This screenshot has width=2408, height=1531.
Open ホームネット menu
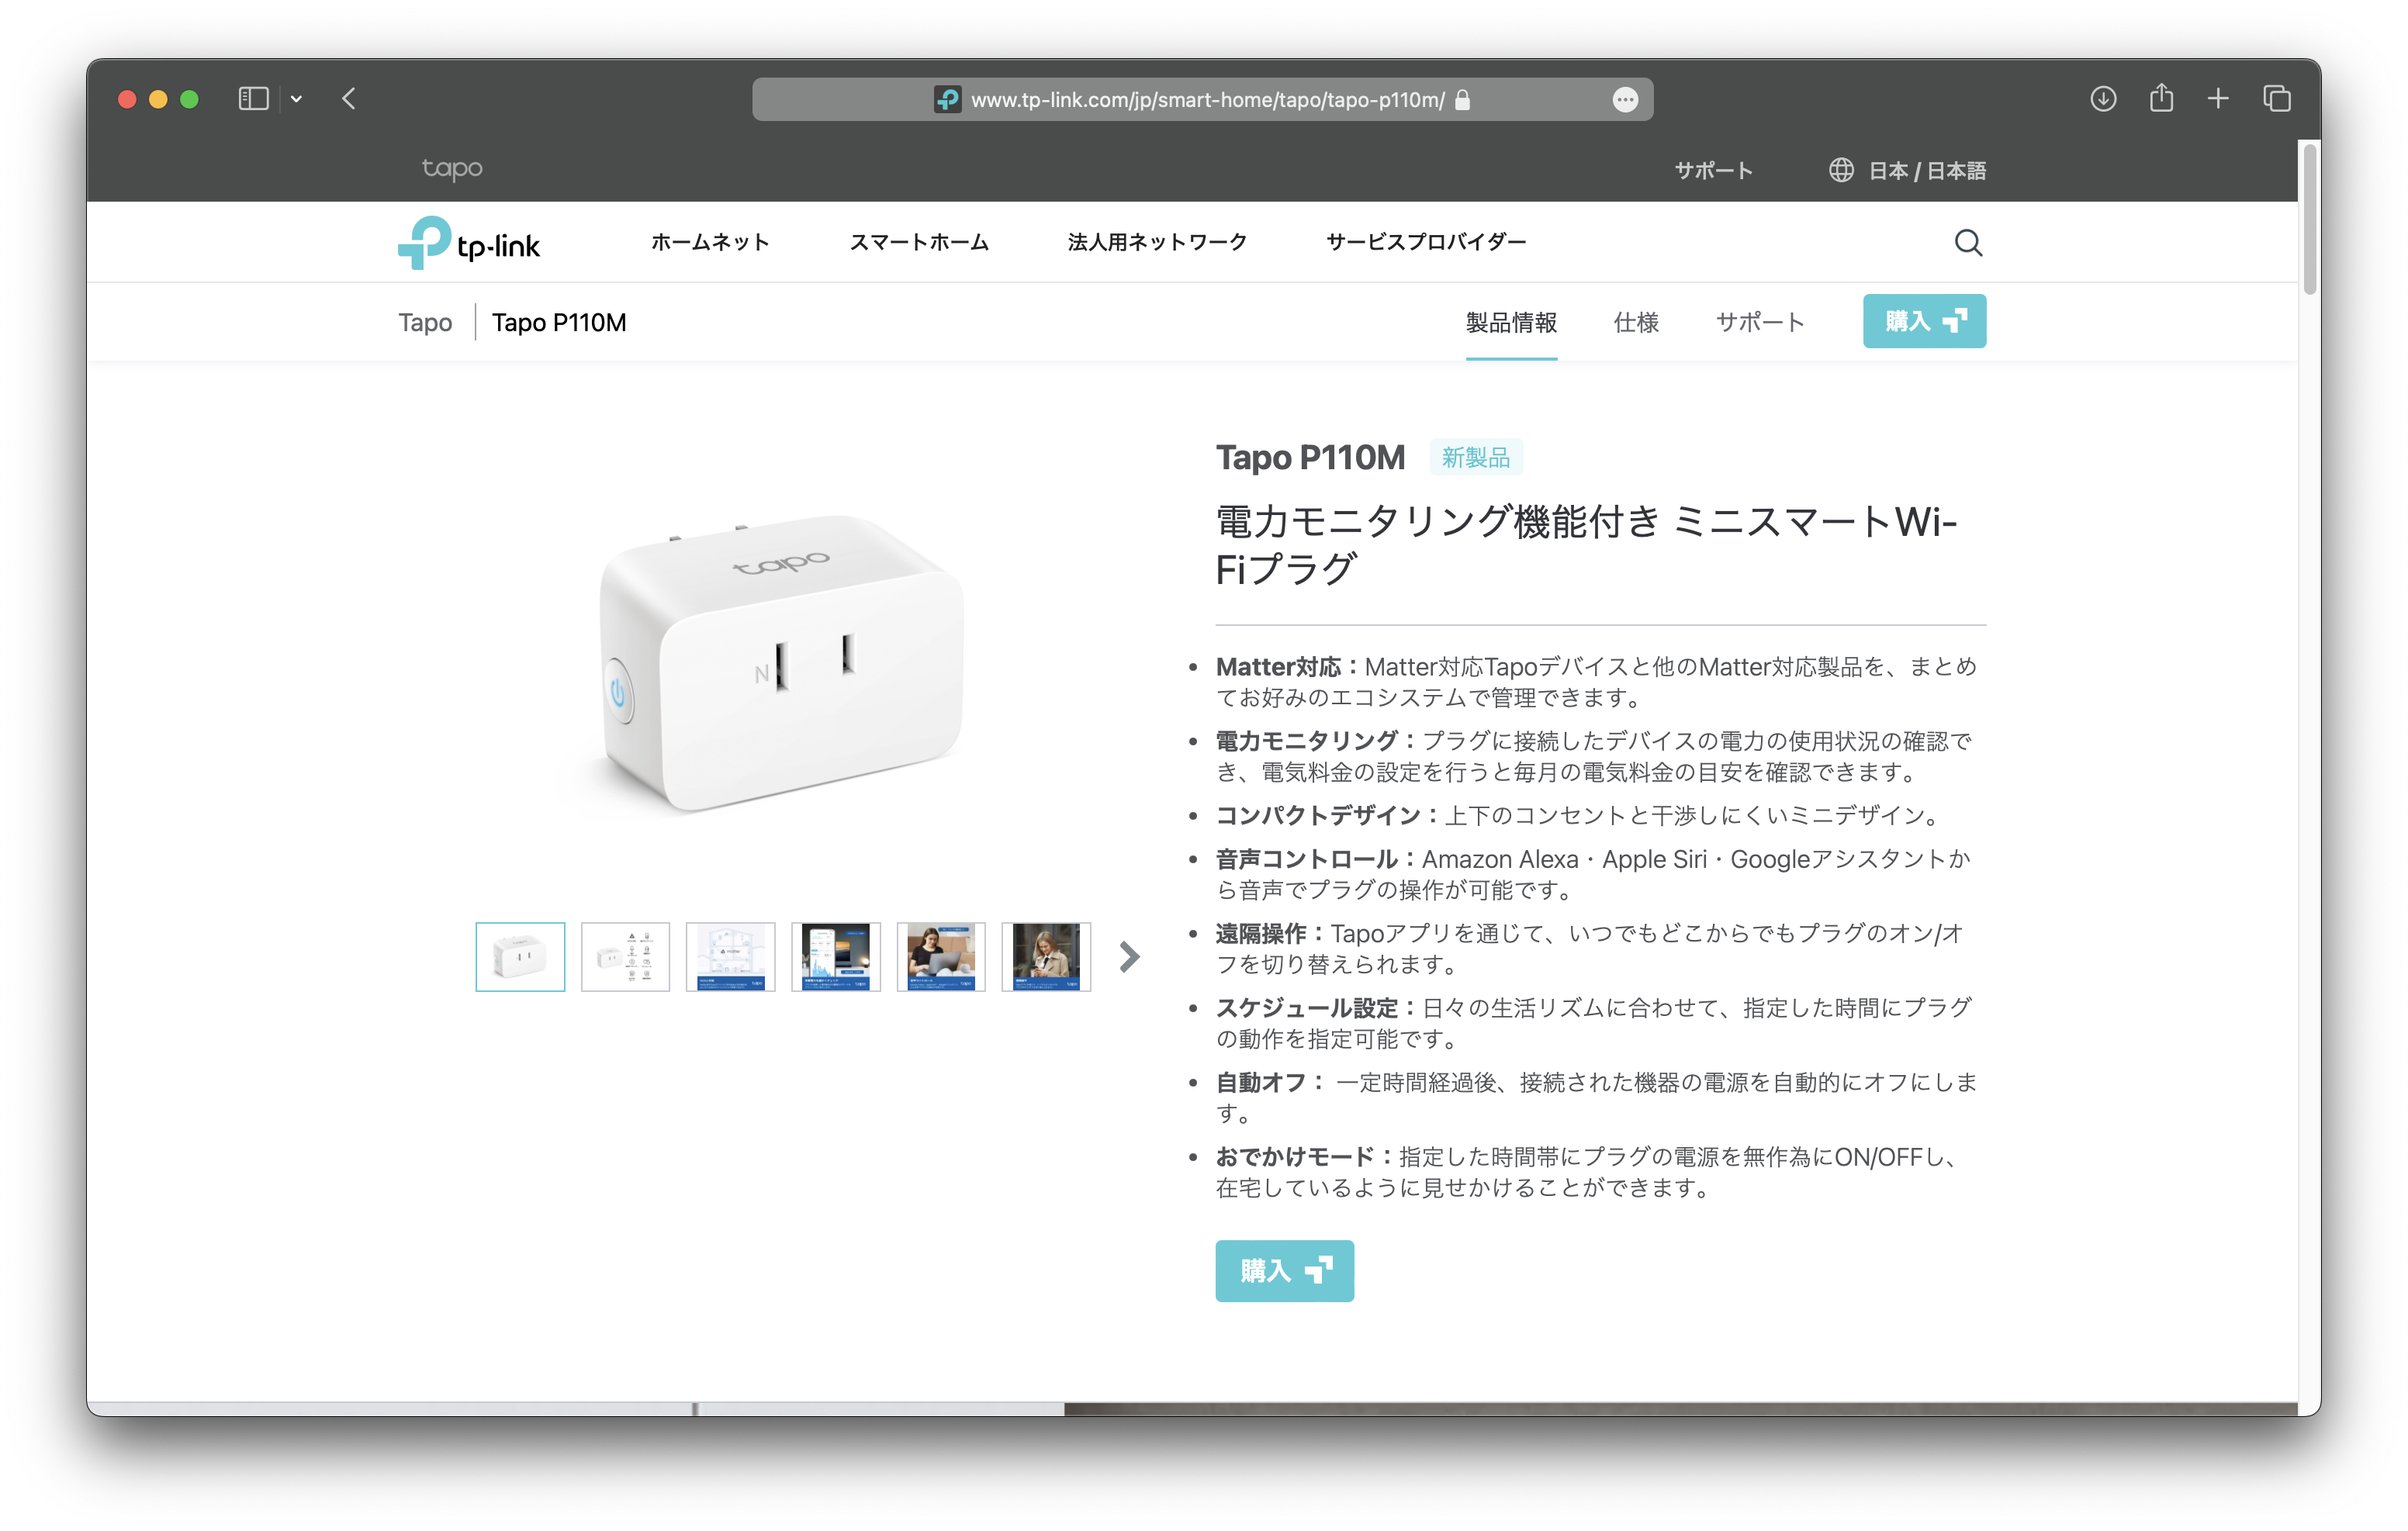click(710, 242)
